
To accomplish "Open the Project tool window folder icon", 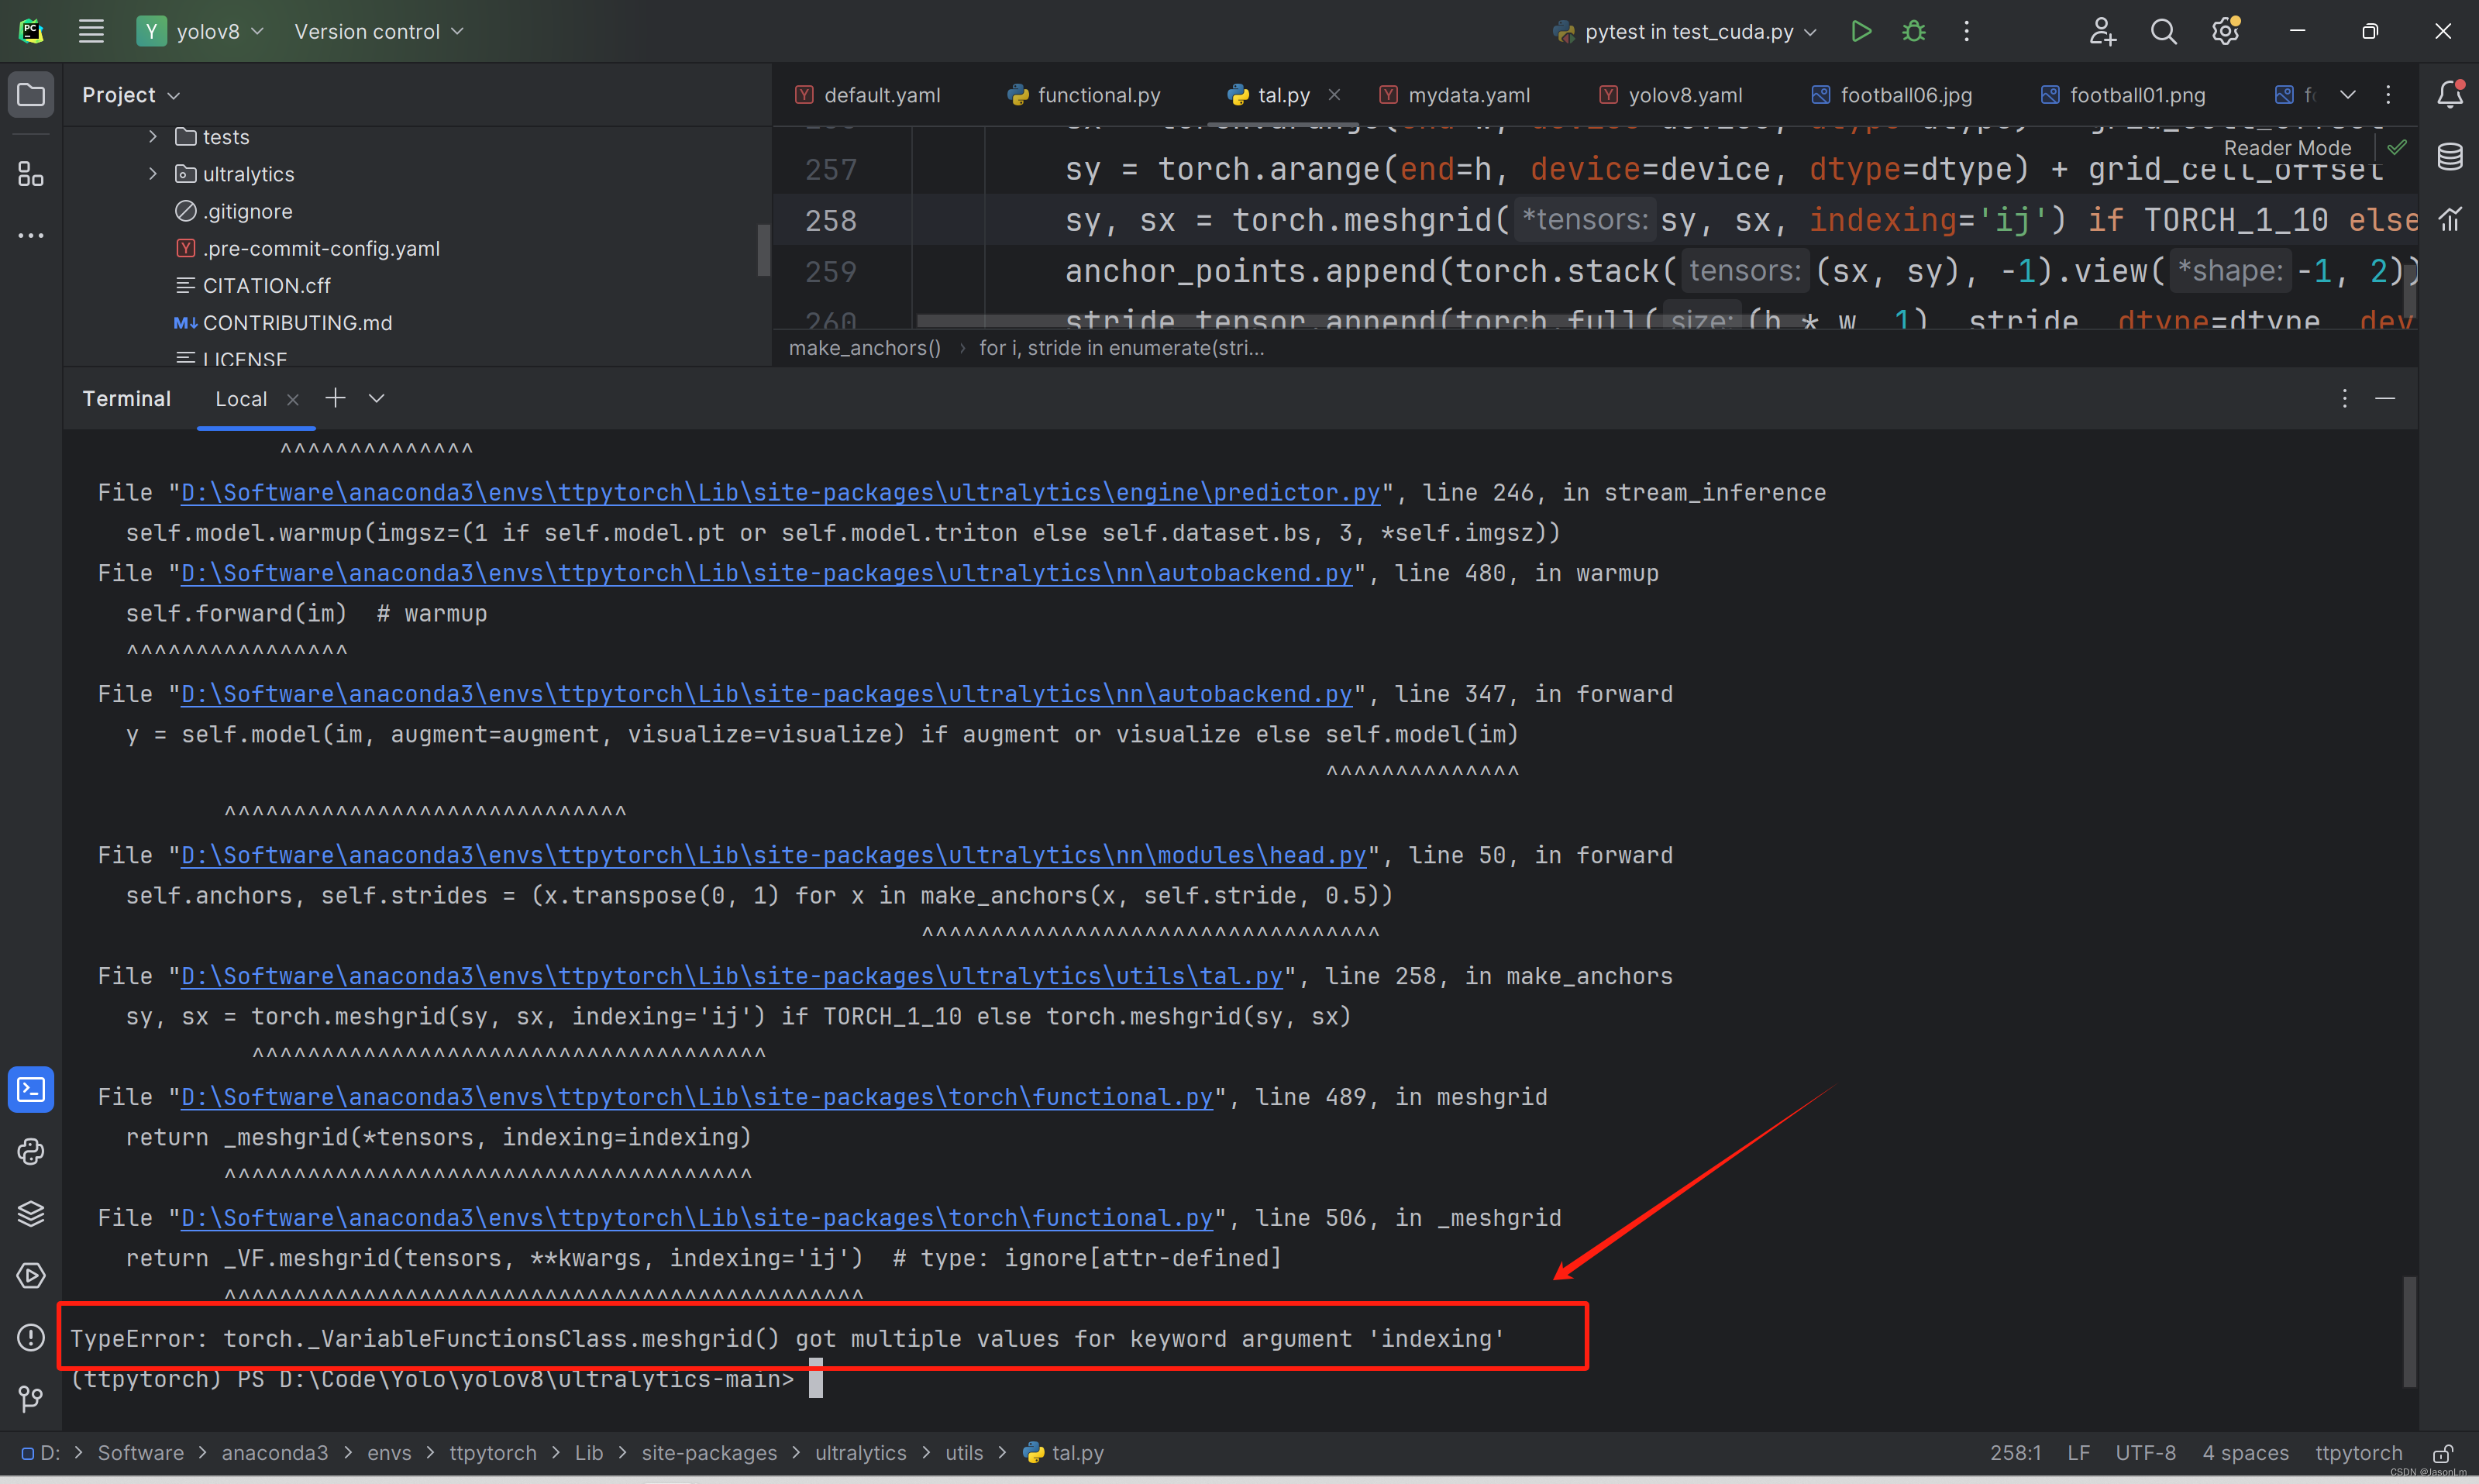I will 31,95.
